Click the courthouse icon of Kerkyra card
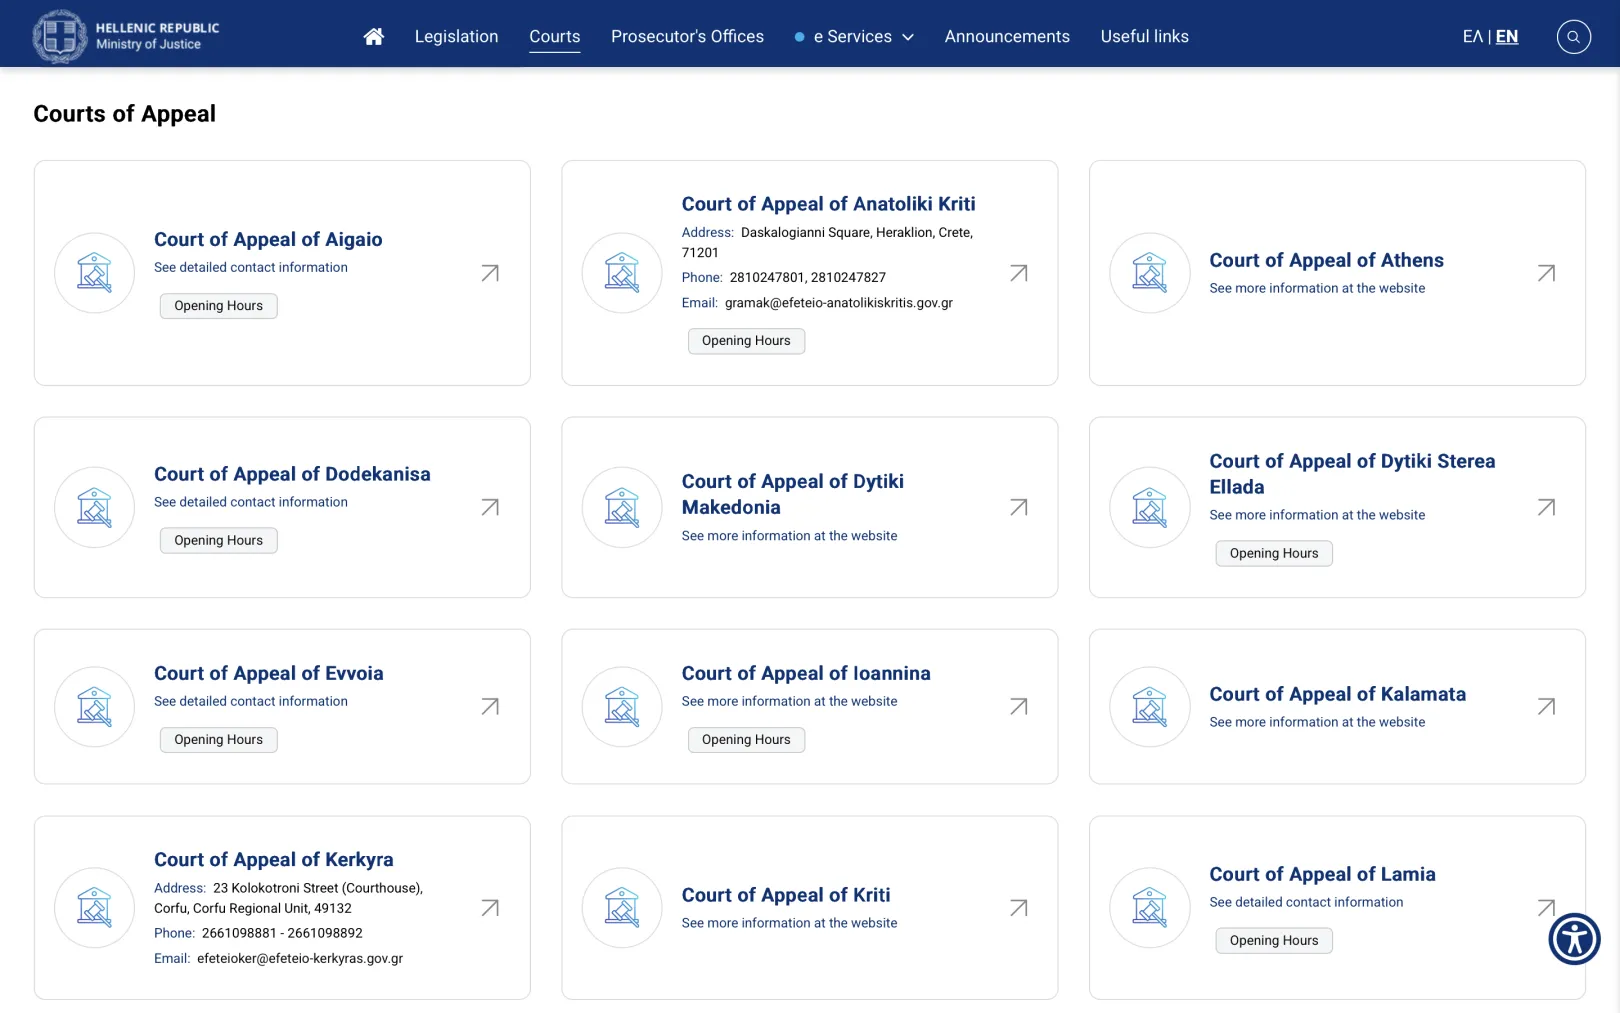This screenshot has width=1620, height=1013. 94,908
